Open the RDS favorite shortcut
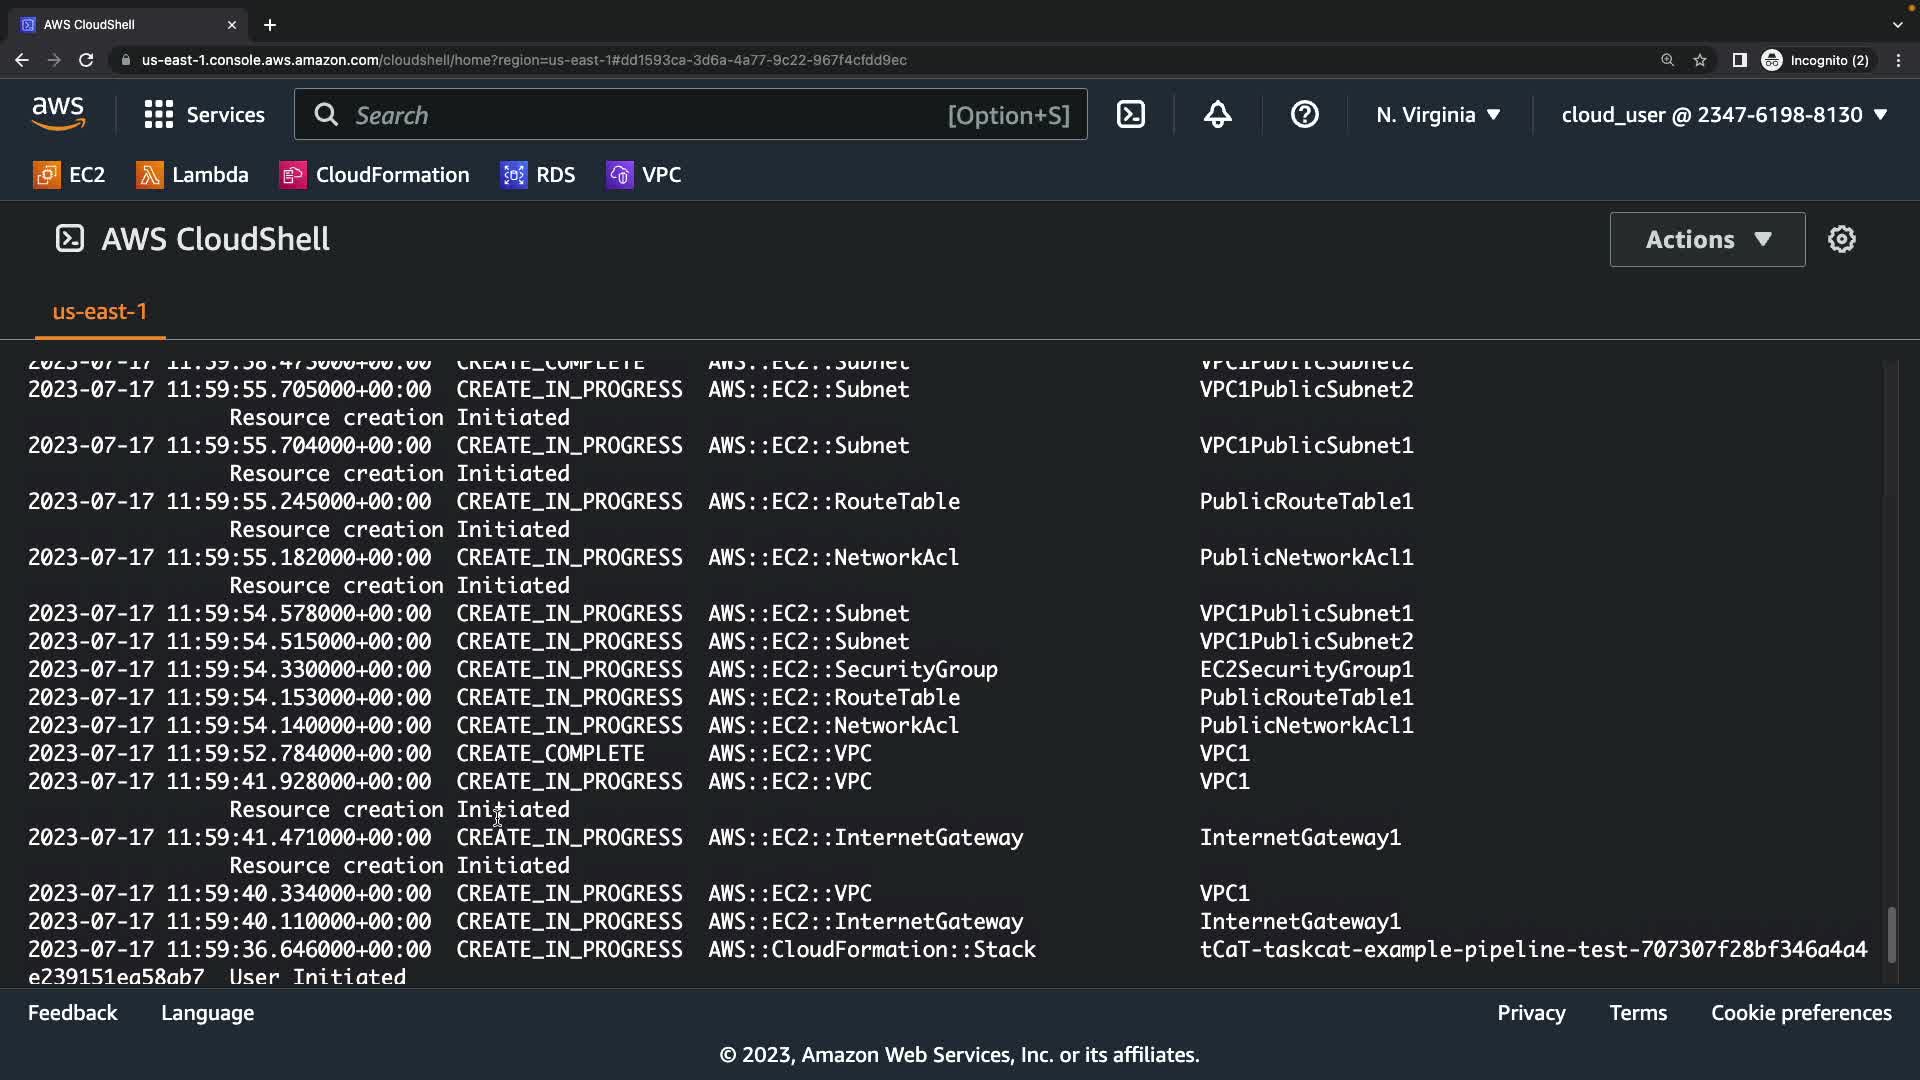 click(538, 175)
